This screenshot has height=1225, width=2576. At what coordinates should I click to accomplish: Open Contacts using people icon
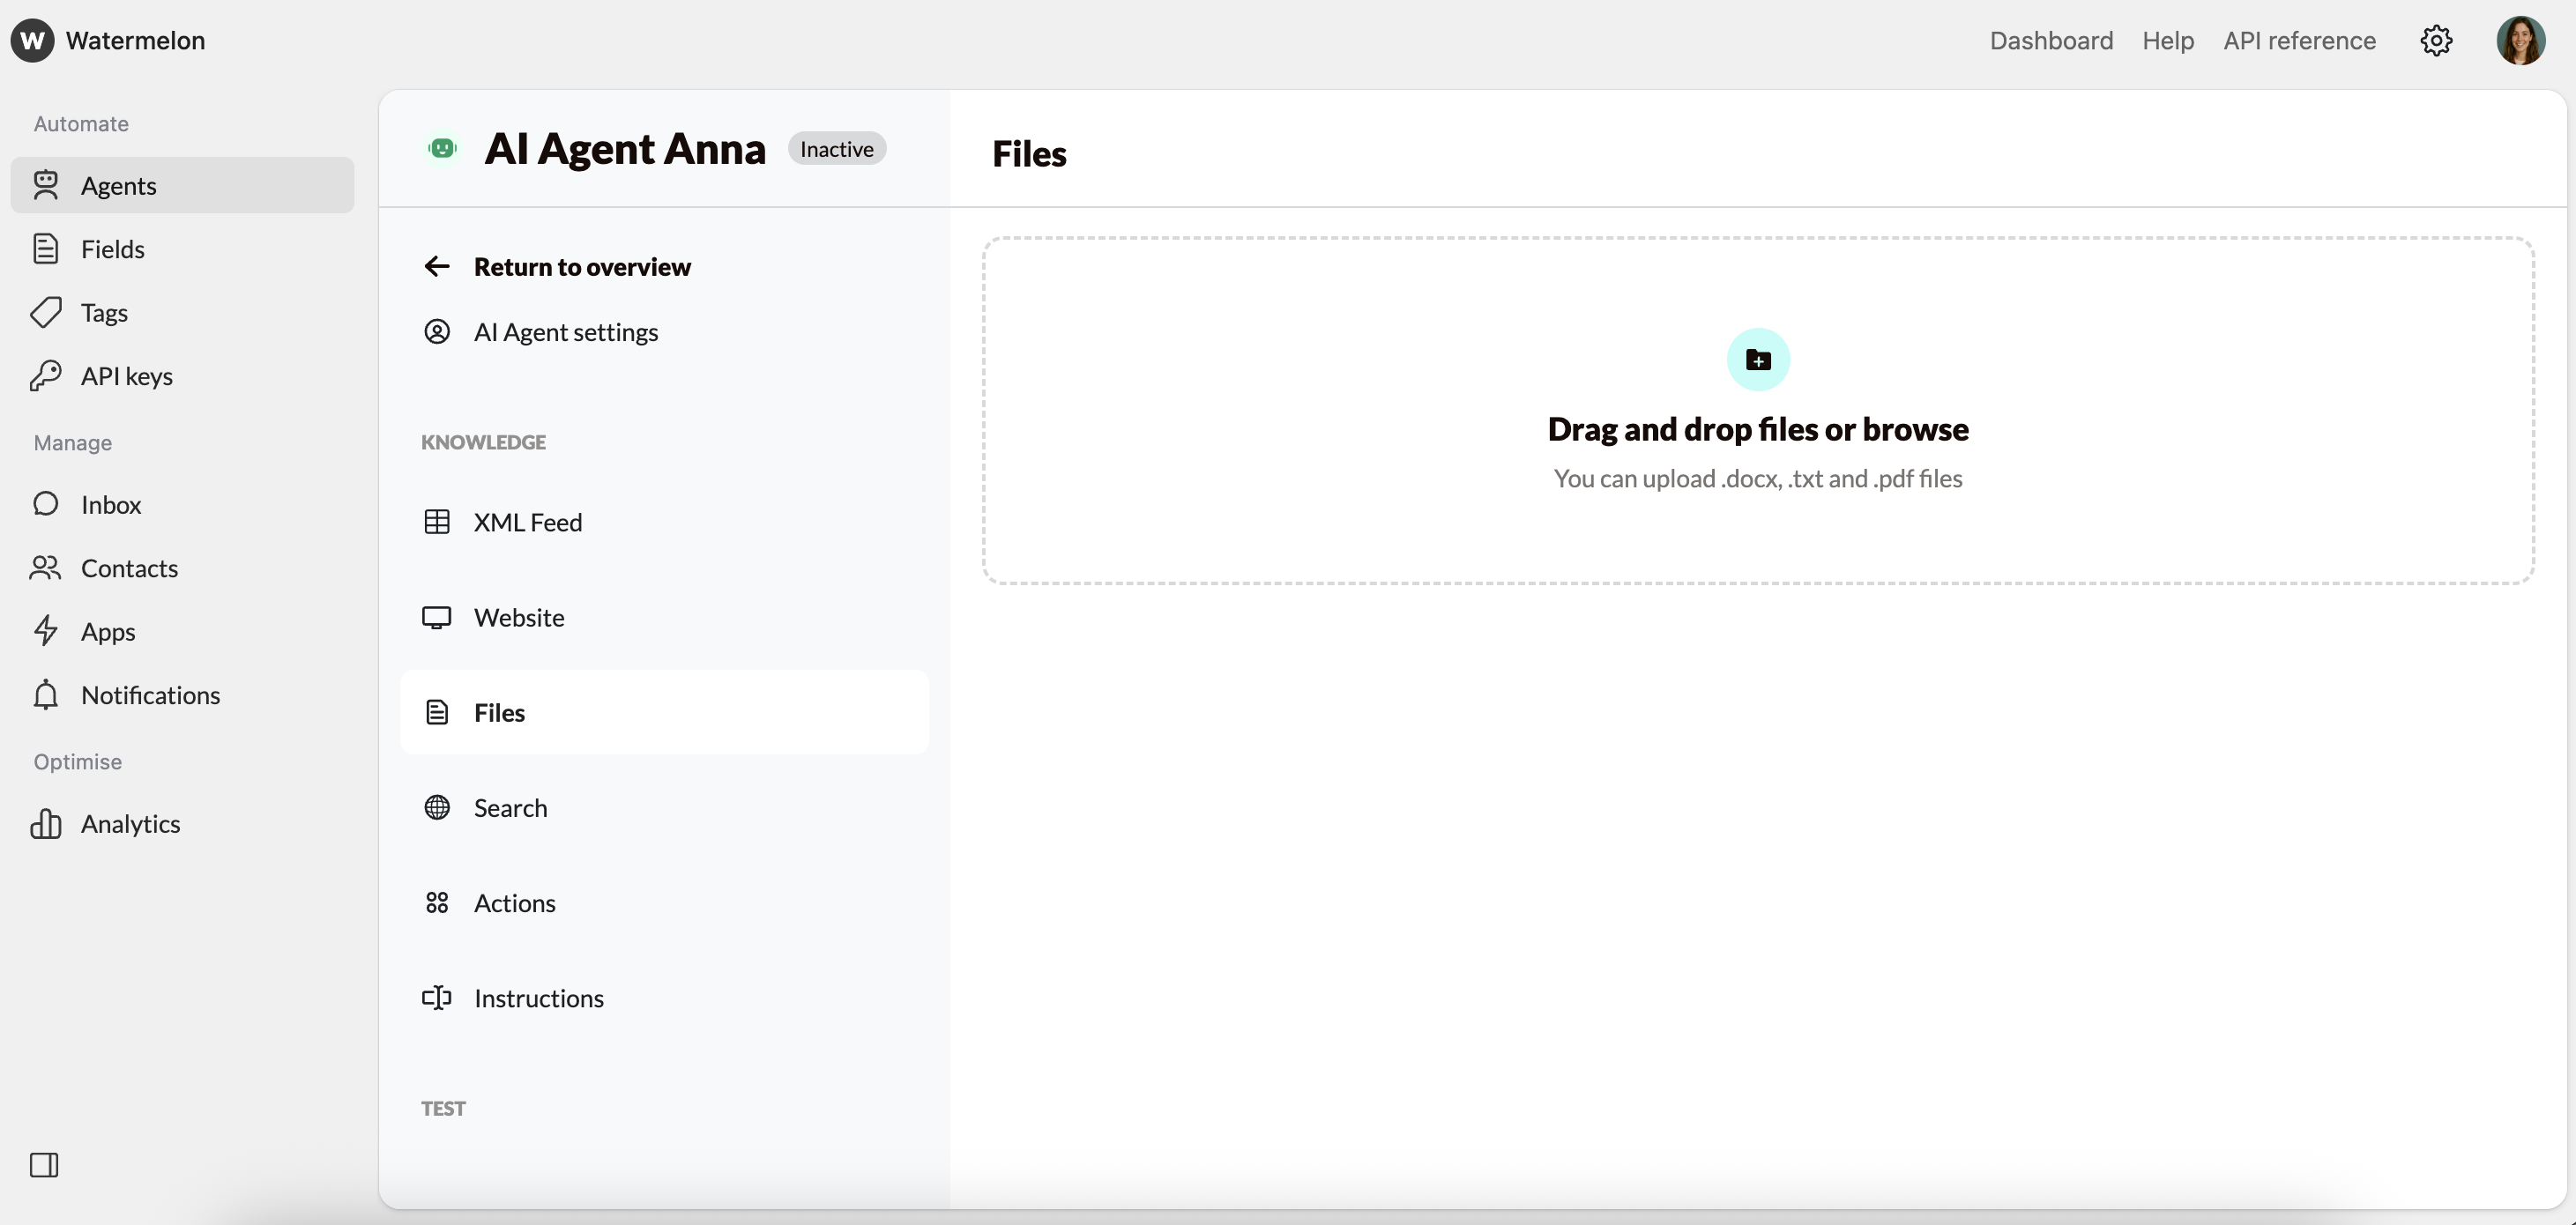tap(47, 568)
